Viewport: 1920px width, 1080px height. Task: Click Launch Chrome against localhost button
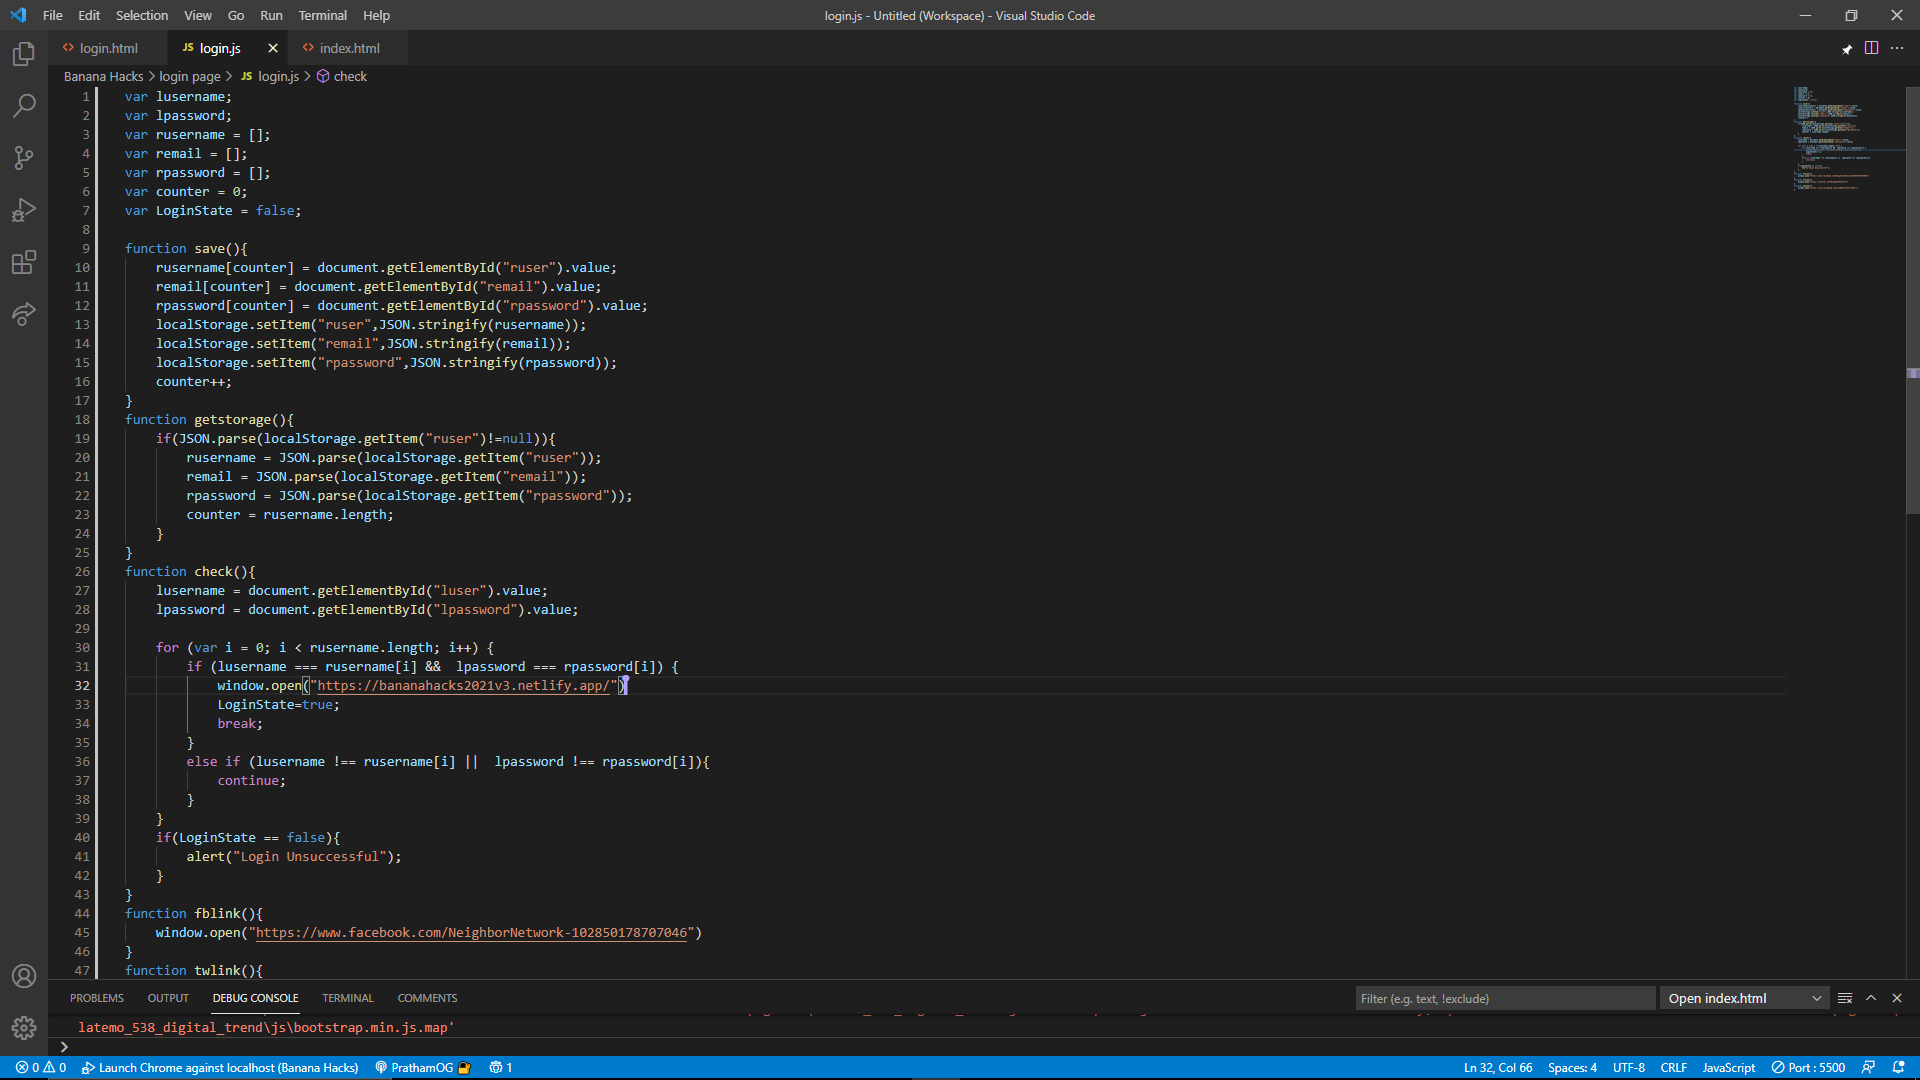coord(220,1067)
